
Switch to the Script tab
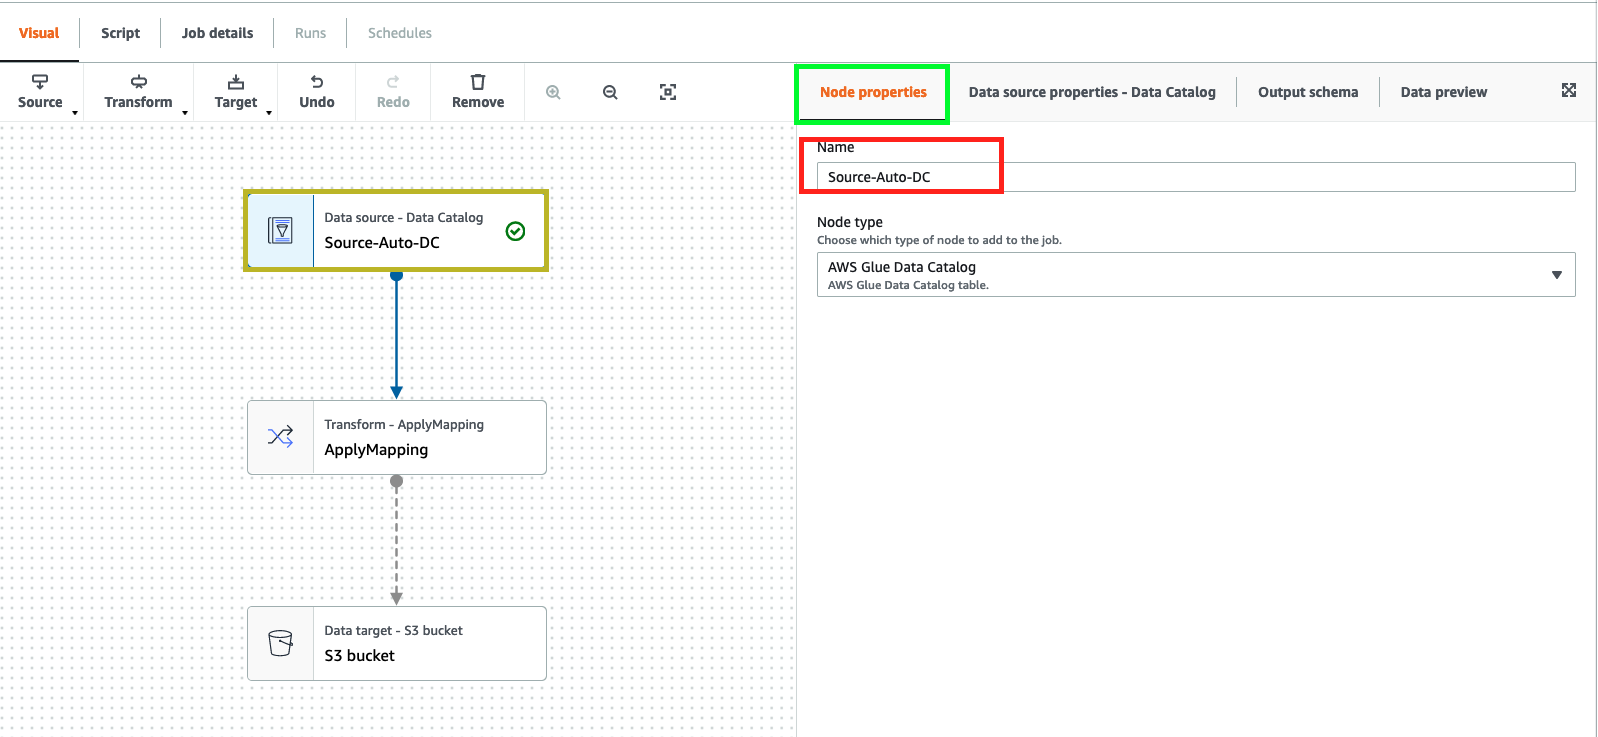(x=120, y=33)
